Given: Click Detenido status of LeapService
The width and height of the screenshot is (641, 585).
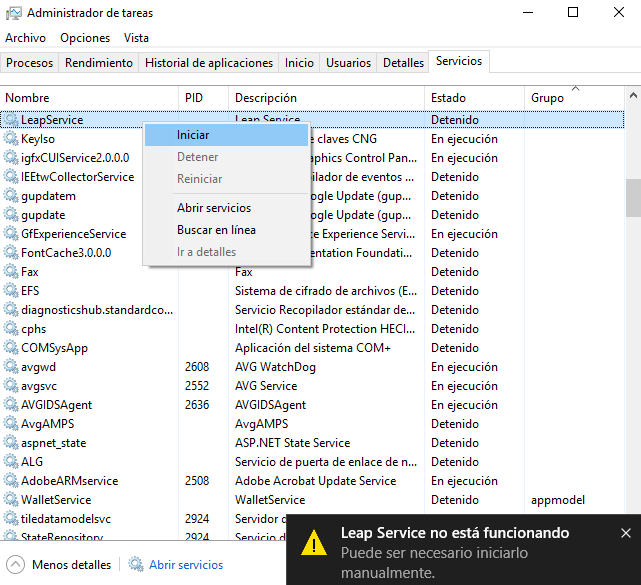Looking at the screenshot, I should [455, 120].
